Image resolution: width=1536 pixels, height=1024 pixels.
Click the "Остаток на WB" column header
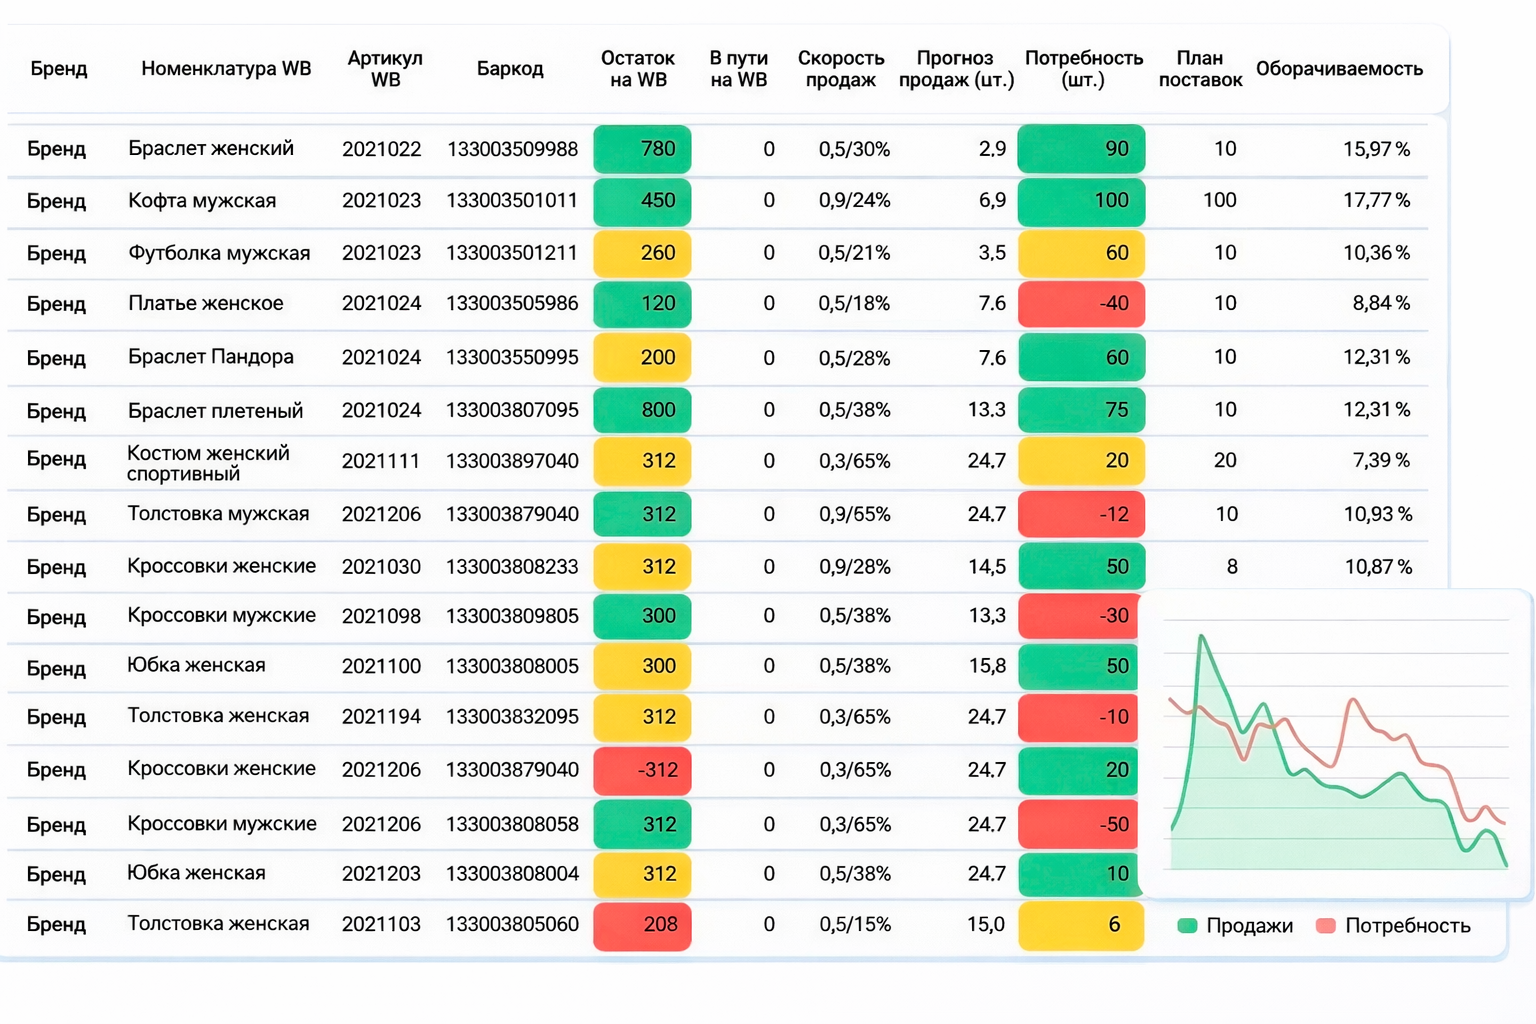pyautogui.click(x=637, y=69)
